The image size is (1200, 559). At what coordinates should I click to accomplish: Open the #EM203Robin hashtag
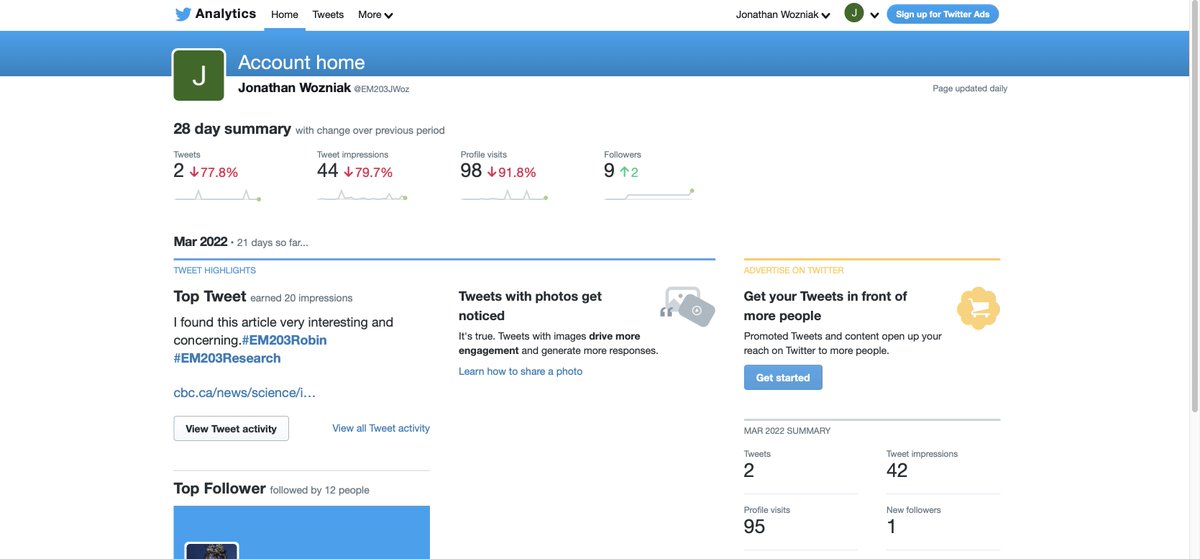(x=284, y=340)
